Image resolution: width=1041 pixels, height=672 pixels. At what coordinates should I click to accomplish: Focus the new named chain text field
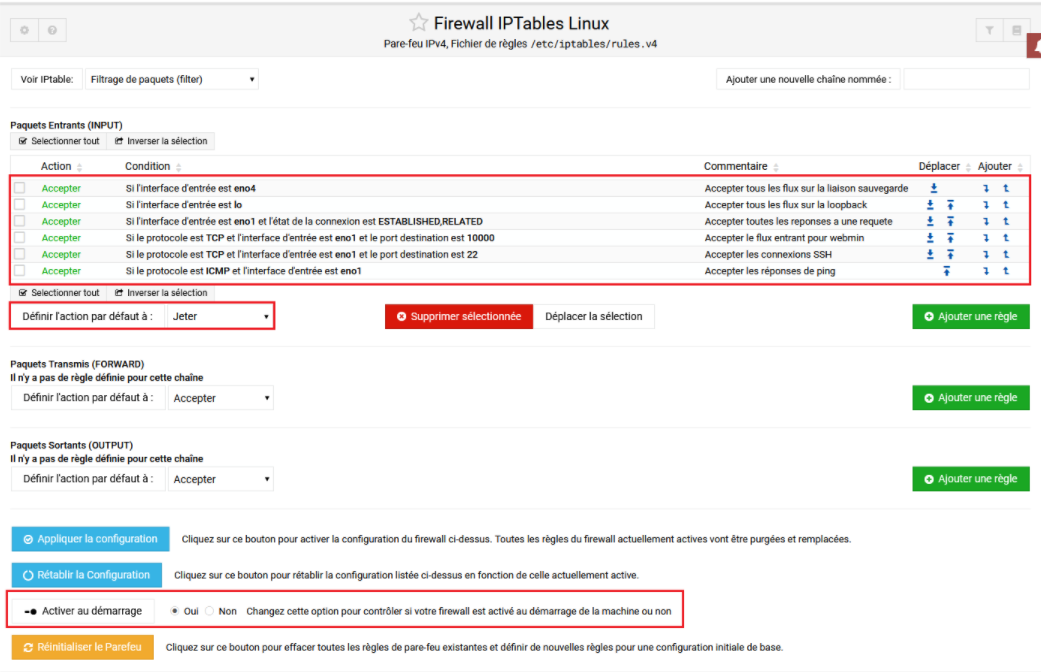tap(966, 79)
